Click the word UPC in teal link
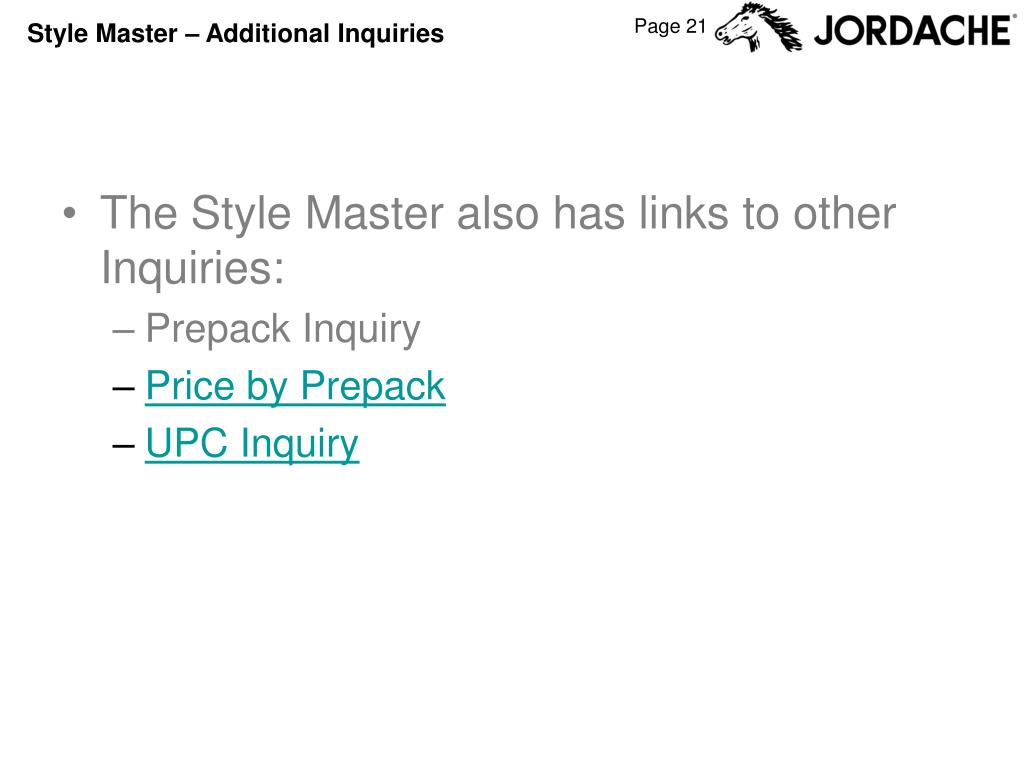This screenshot has height=768, width=1024. click(187, 443)
